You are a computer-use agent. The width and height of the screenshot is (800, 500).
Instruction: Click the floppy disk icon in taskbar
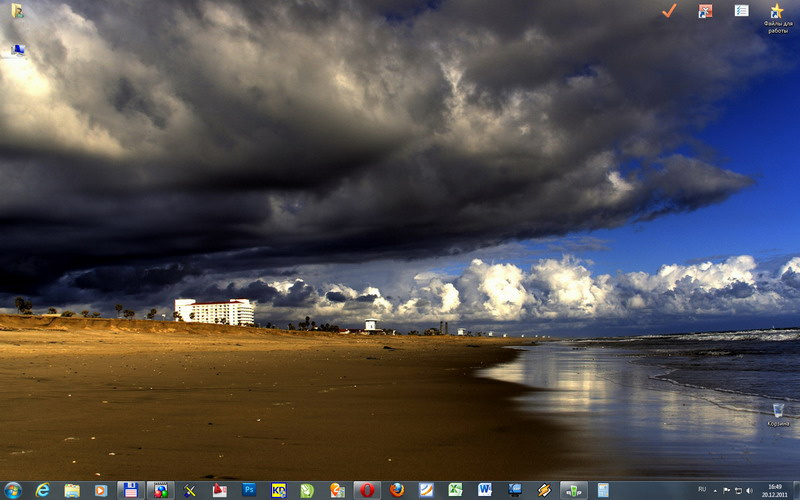pos(131,490)
